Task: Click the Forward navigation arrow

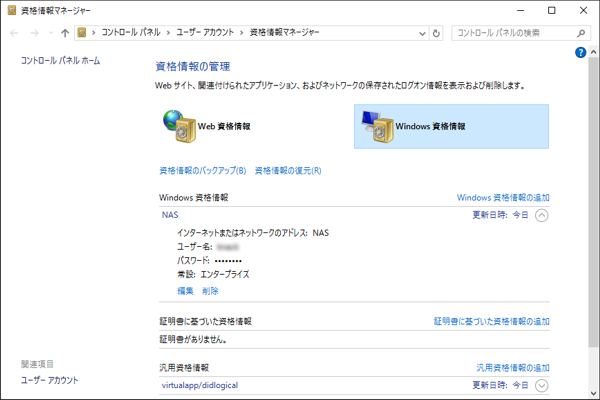Action: tap(34, 33)
